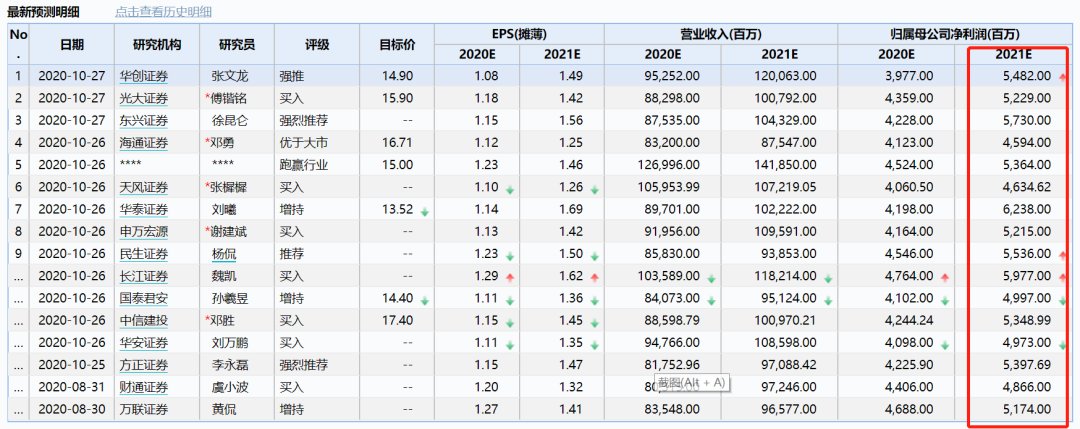Open the 申万宏源 institution link
The width and height of the screenshot is (1080, 429).
coord(143,232)
